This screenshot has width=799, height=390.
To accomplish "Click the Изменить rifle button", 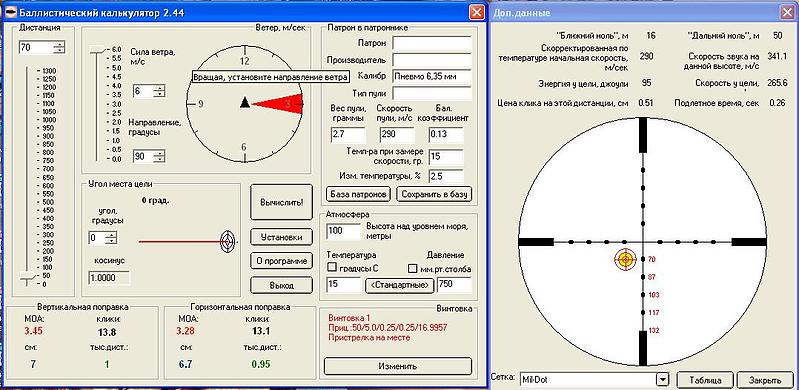I will click(398, 366).
